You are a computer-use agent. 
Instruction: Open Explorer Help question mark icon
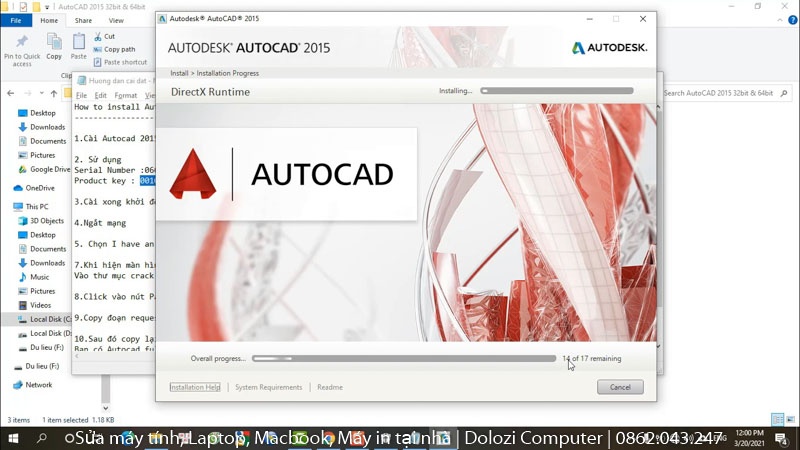[x=792, y=20]
